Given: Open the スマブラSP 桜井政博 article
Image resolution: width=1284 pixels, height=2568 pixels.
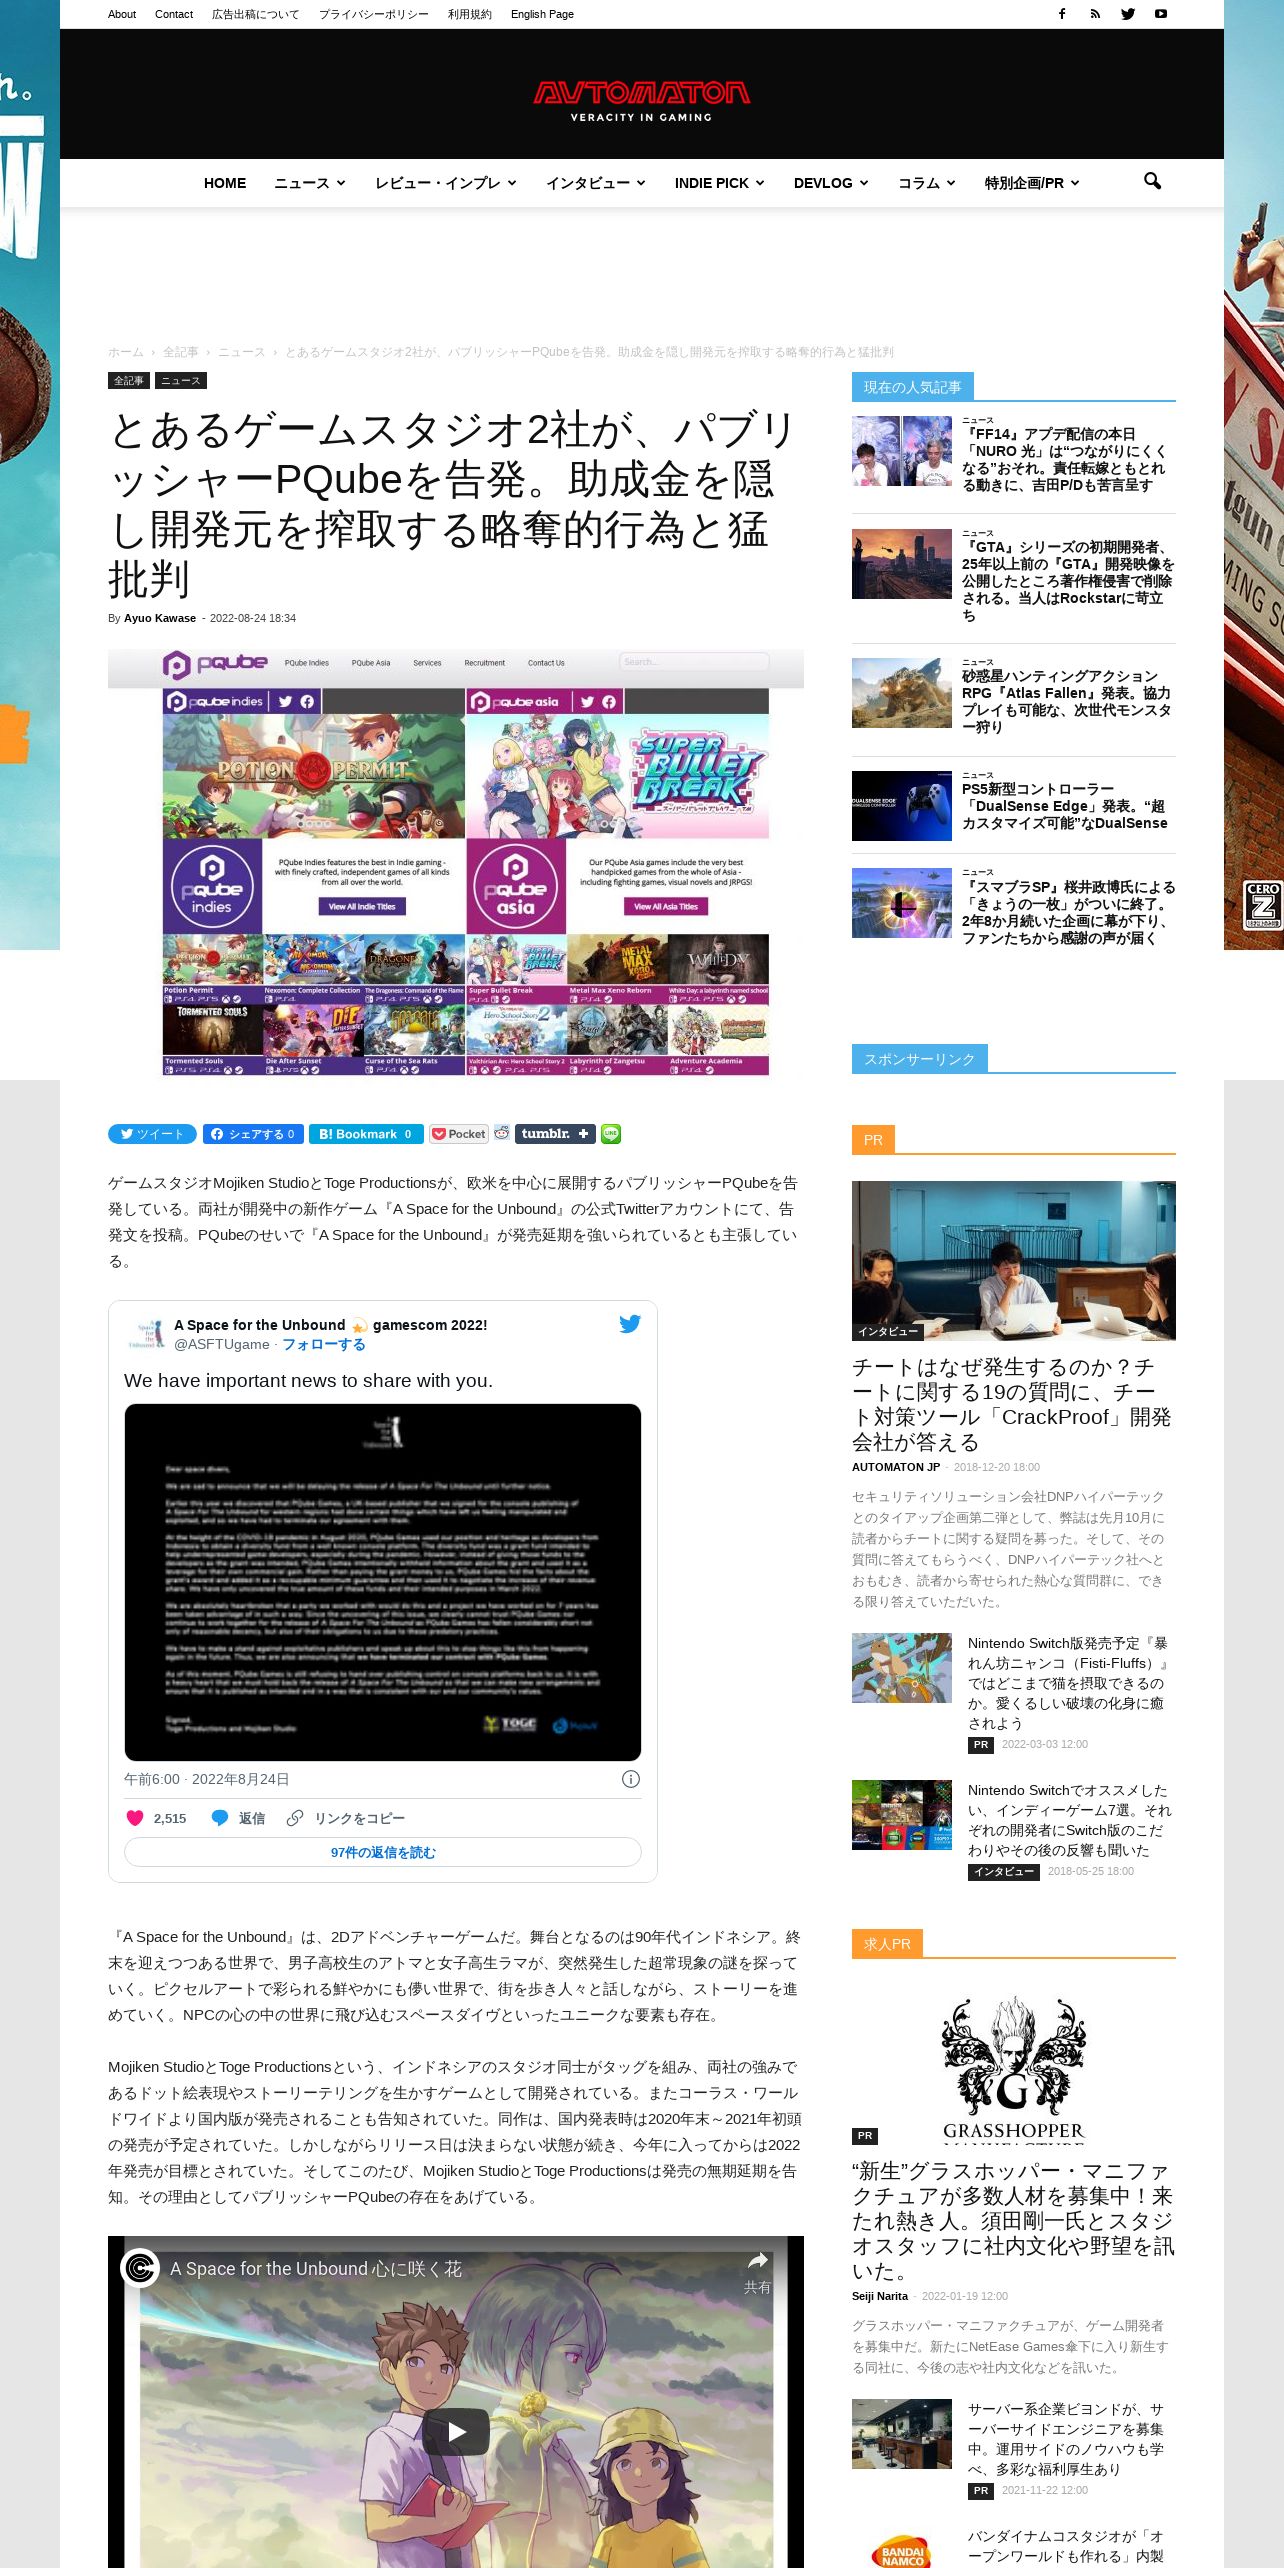Looking at the screenshot, I should point(1068,913).
